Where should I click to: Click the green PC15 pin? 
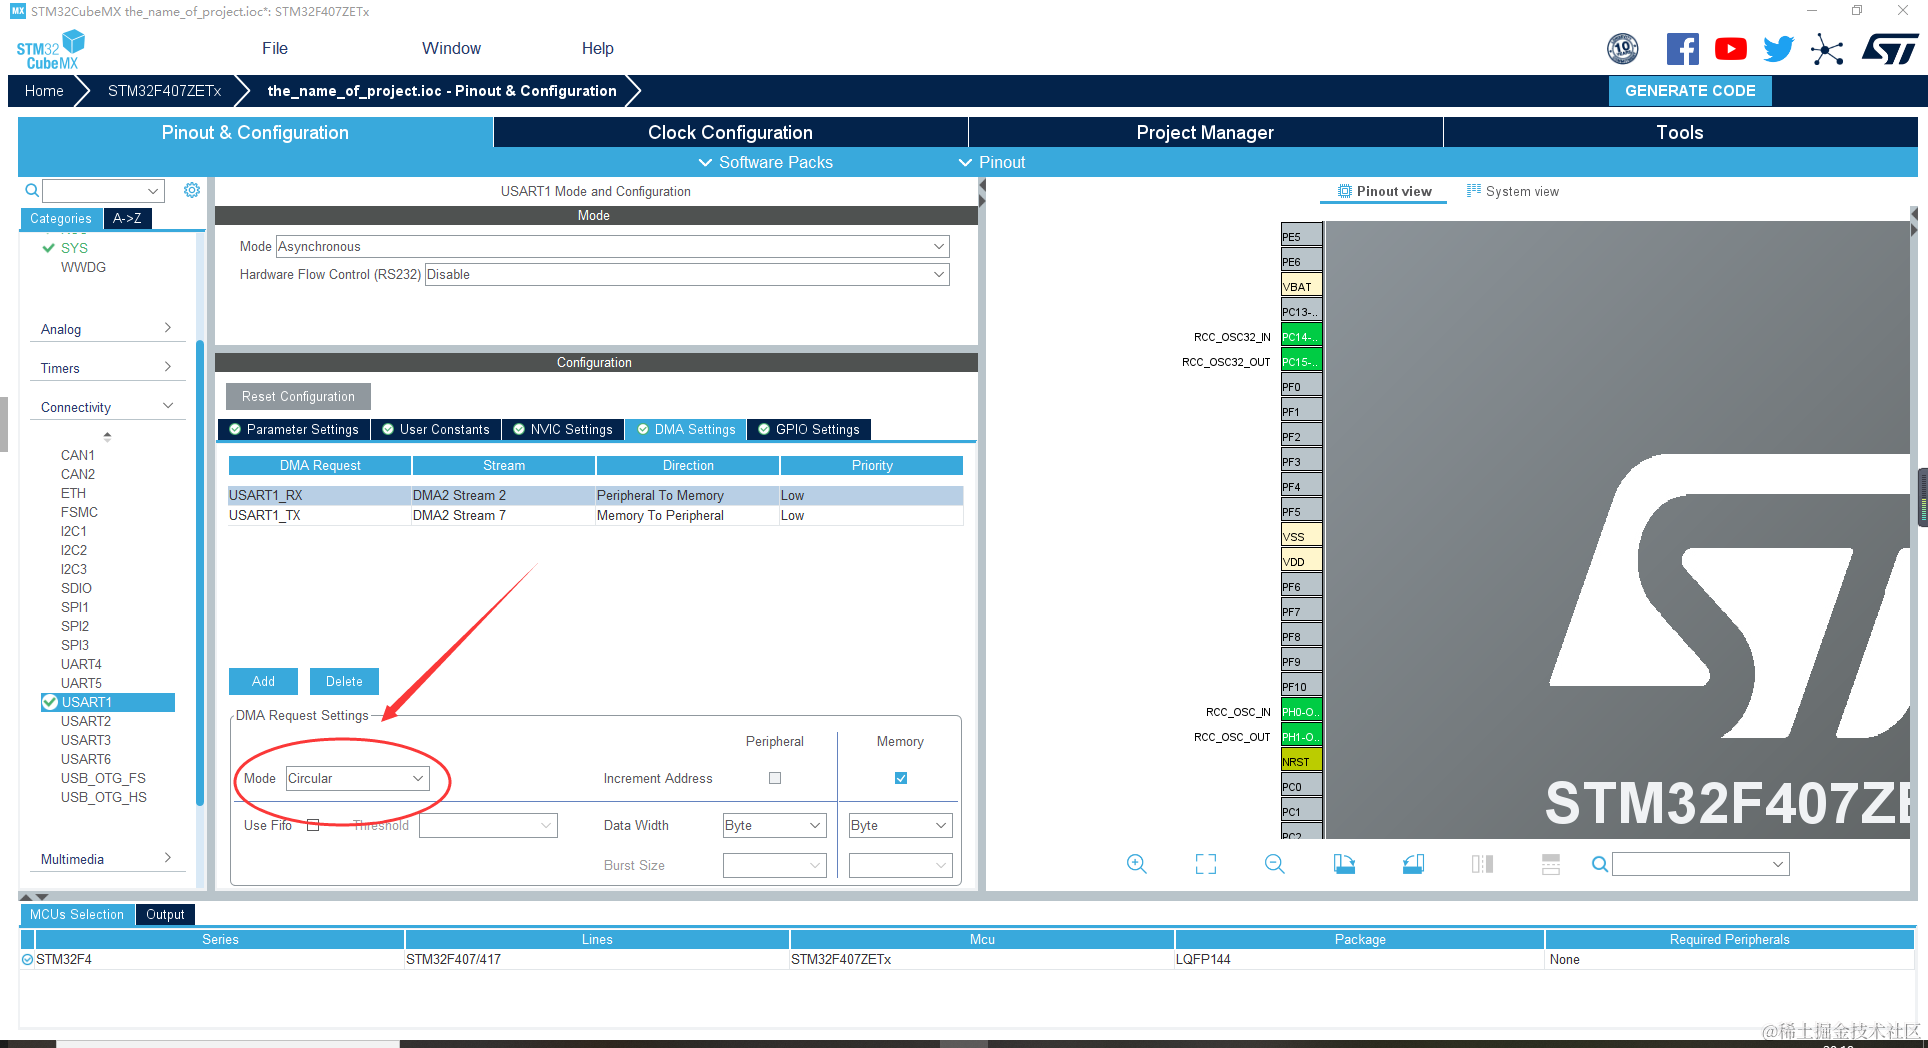pyautogui.click(x=1301, y=361)
